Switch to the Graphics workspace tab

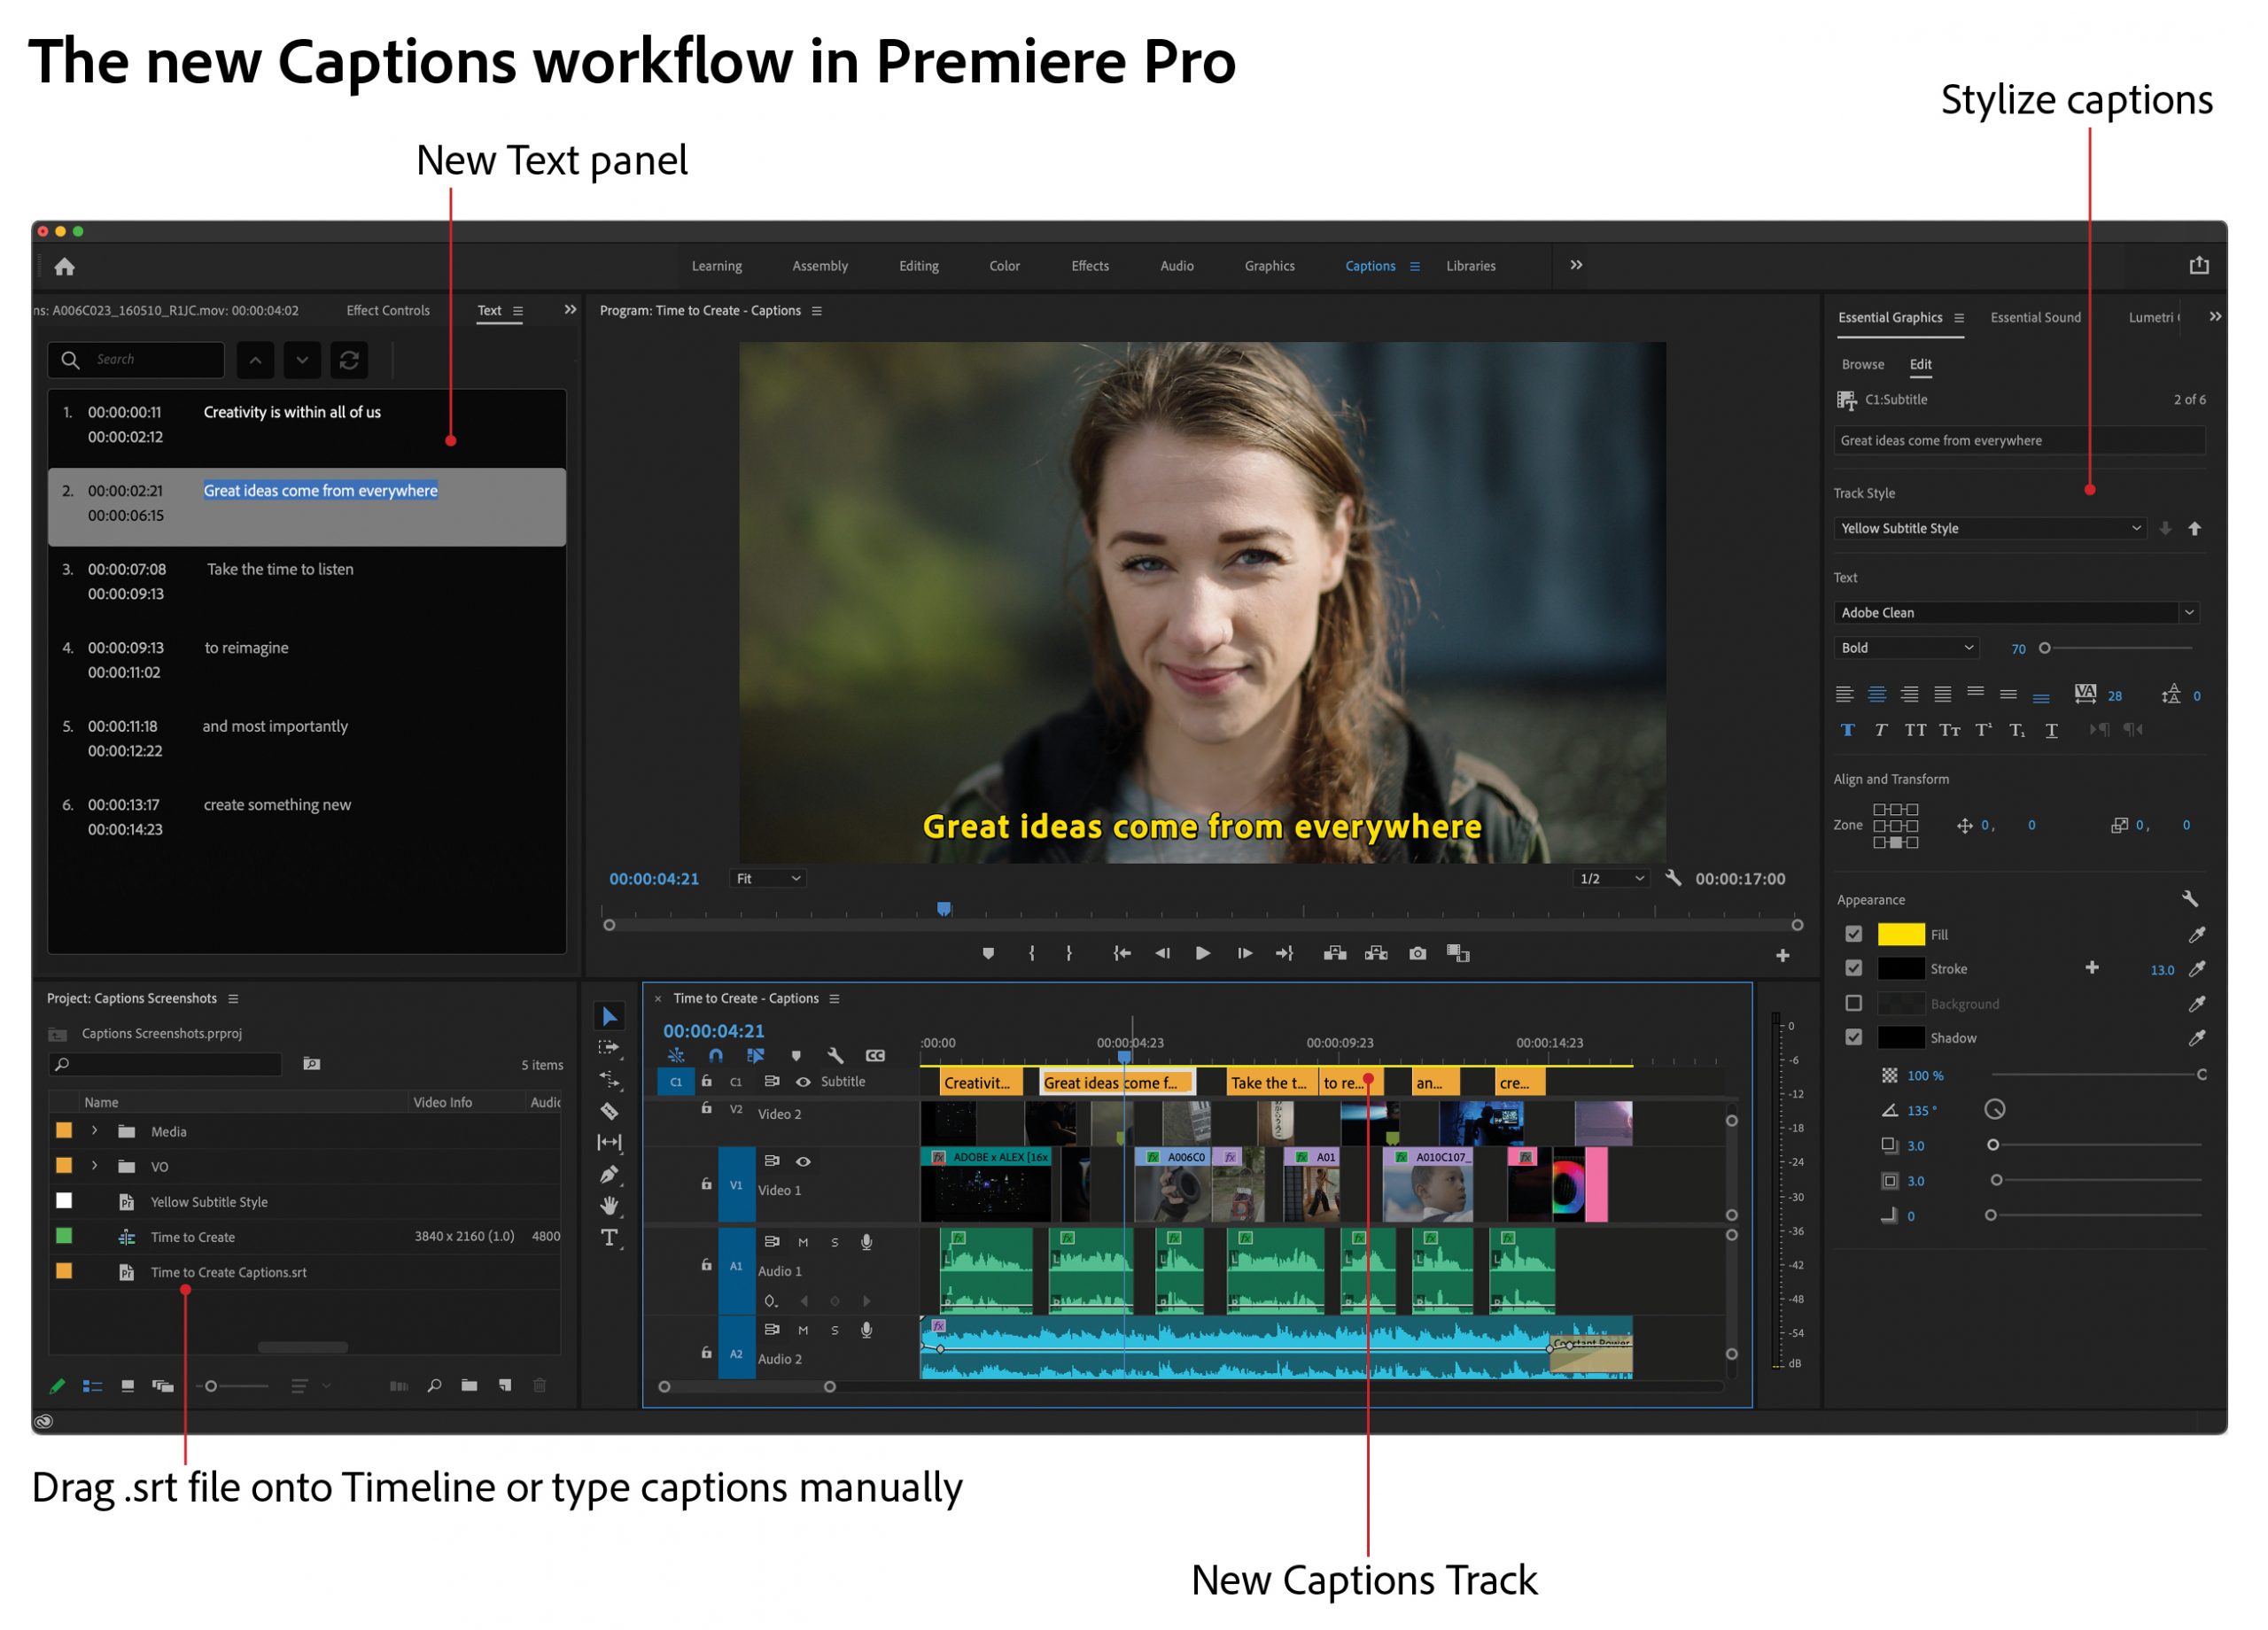1269,266
